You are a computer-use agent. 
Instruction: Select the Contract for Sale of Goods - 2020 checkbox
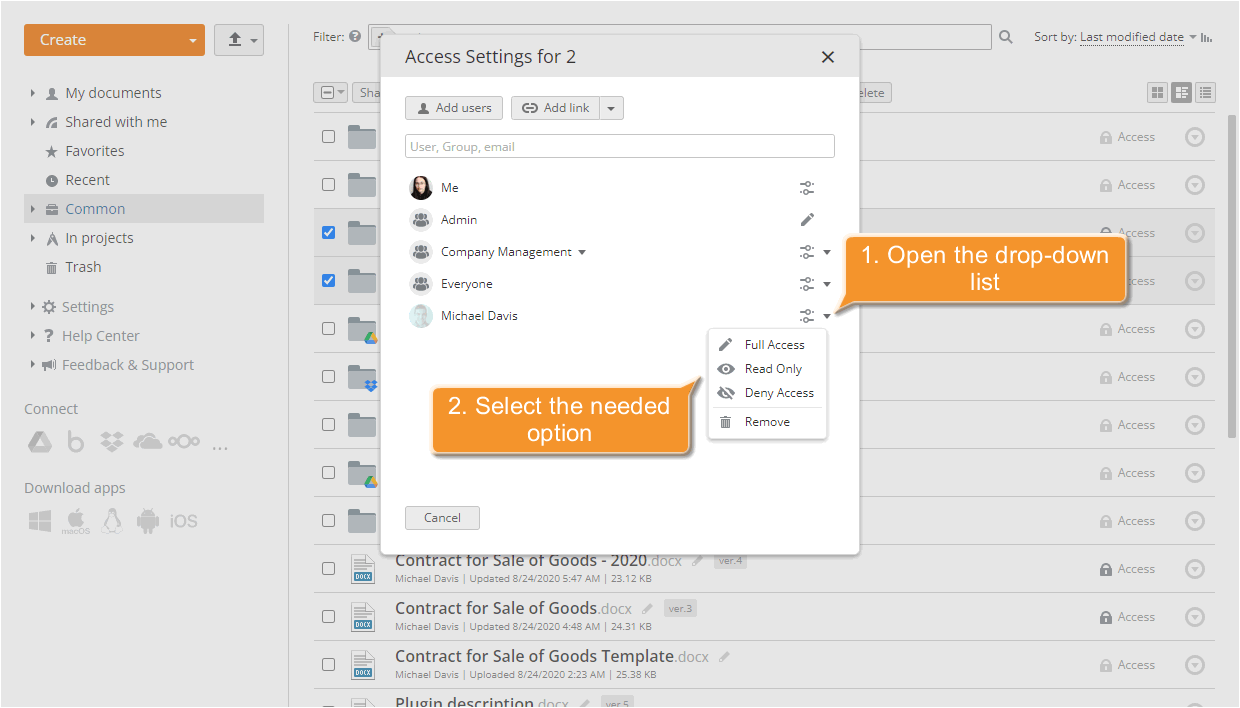click(328, 568)
